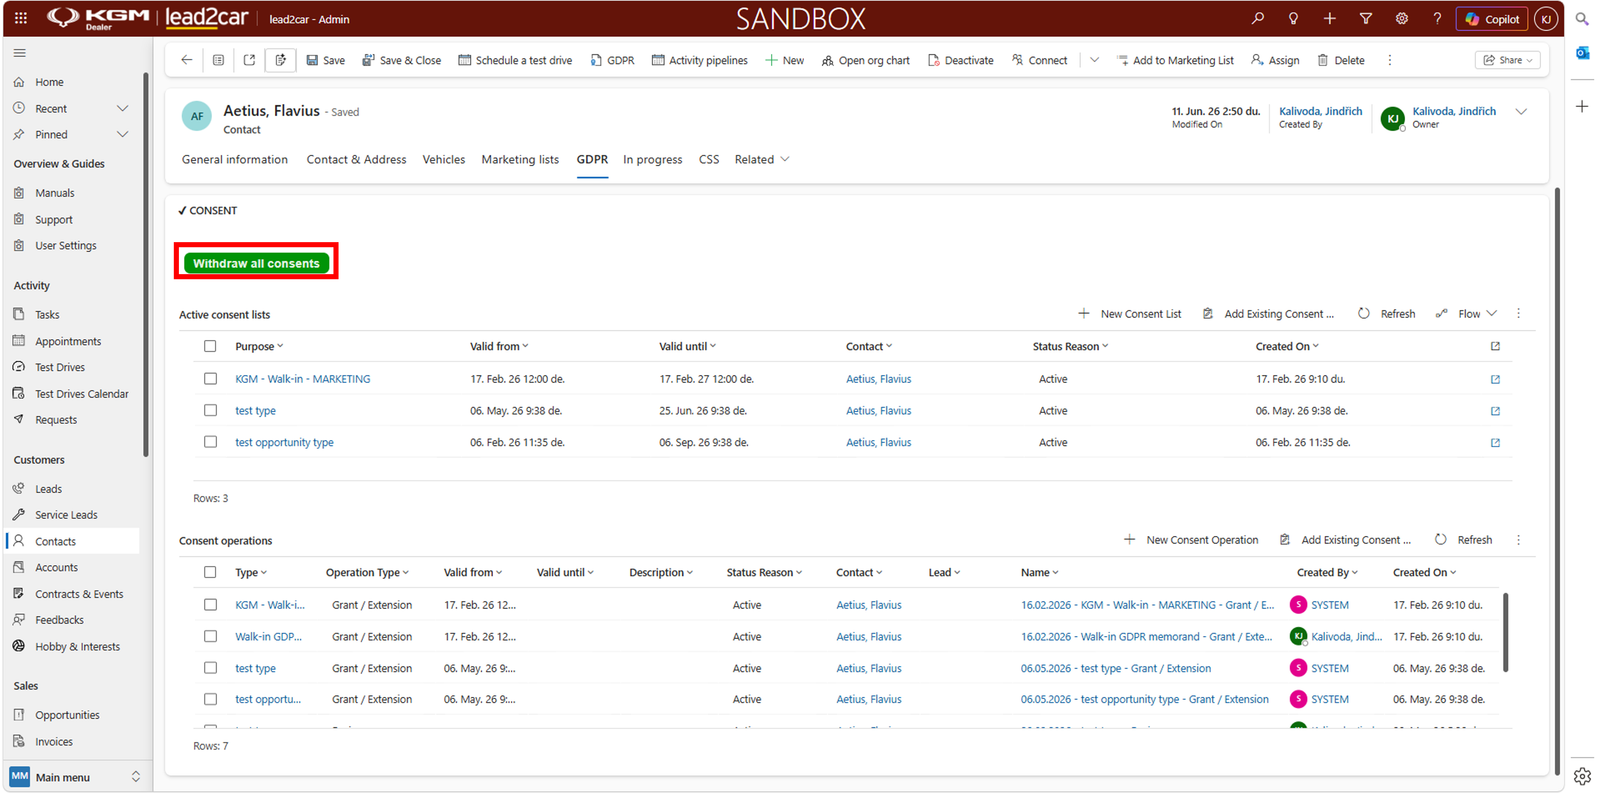This screenshot has width=1600, height=793.
Task: Select all rows in Active consent lists
Action: tap(210, 346)
